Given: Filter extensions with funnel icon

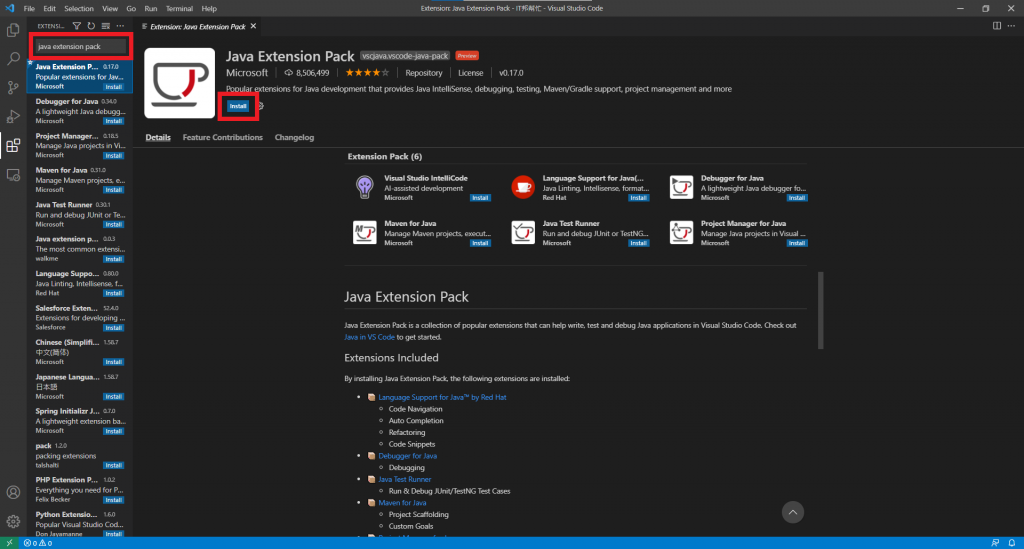Looking at the screenshot, I should click(76, 26).
